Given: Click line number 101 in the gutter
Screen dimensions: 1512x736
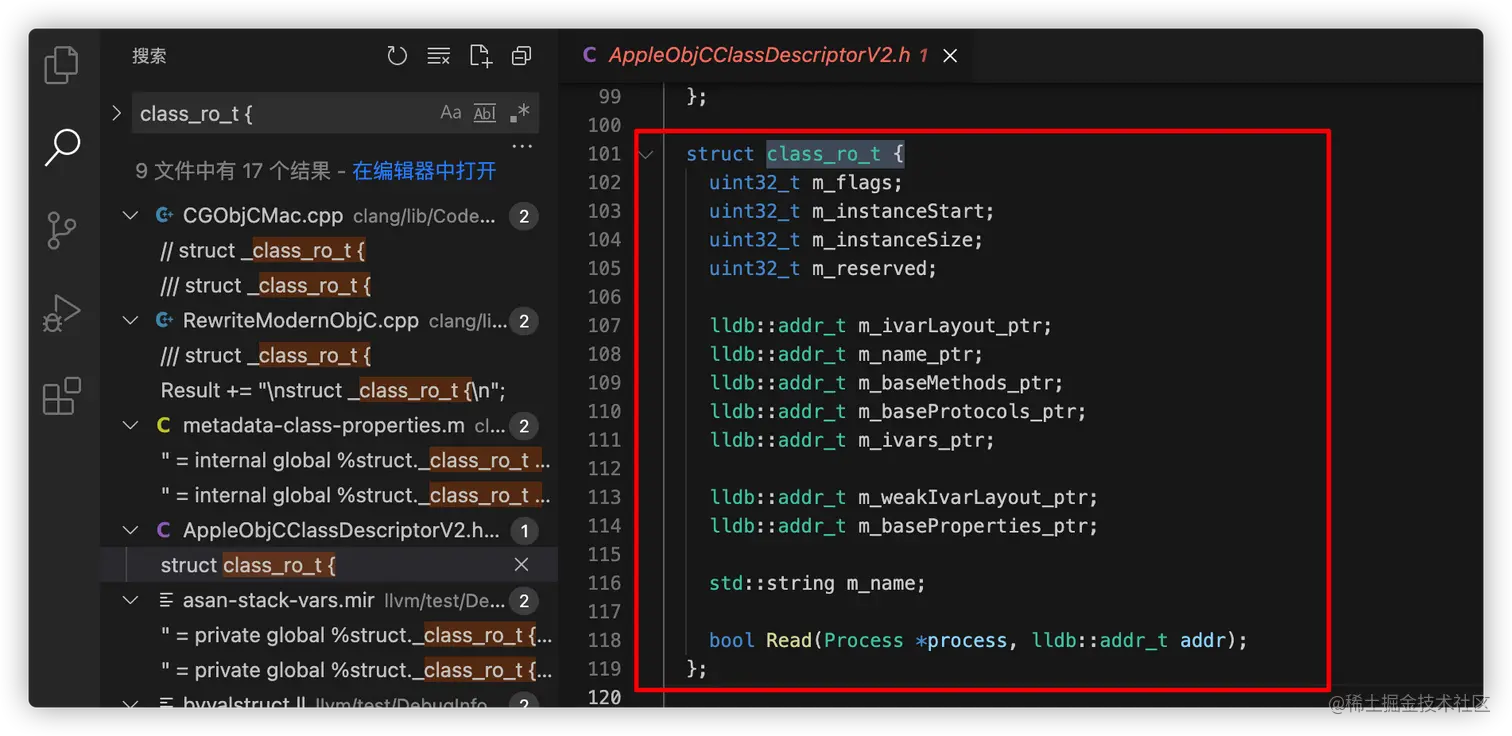Looking at the screenshot, I should [x=604, y=154].
